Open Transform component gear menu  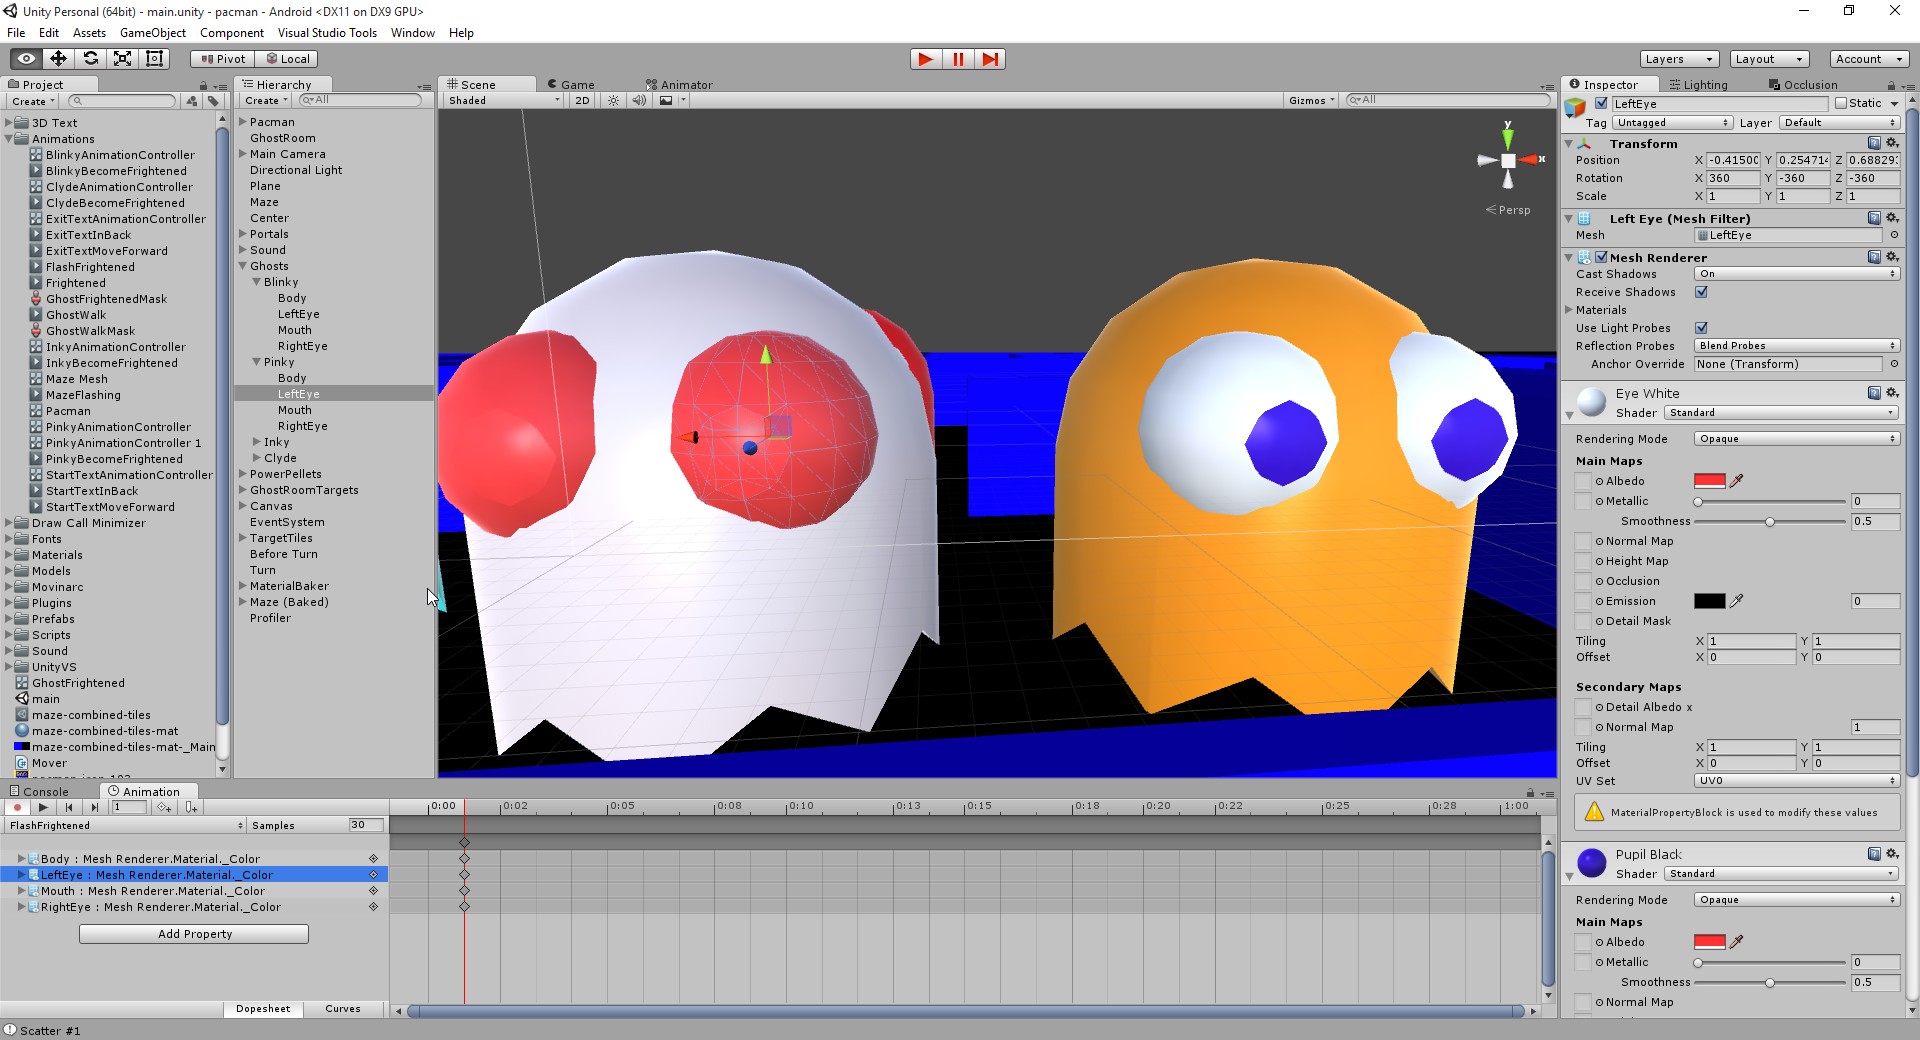click(1892, 143)
